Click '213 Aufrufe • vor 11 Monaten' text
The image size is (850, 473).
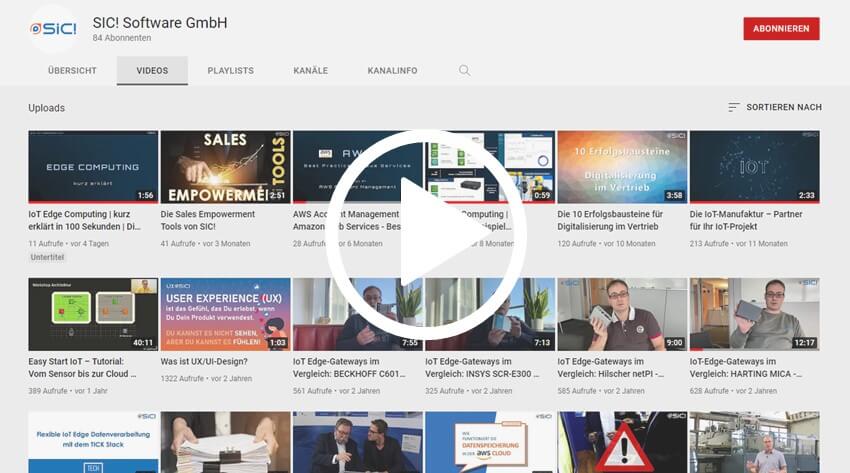(x=738, y=244)
